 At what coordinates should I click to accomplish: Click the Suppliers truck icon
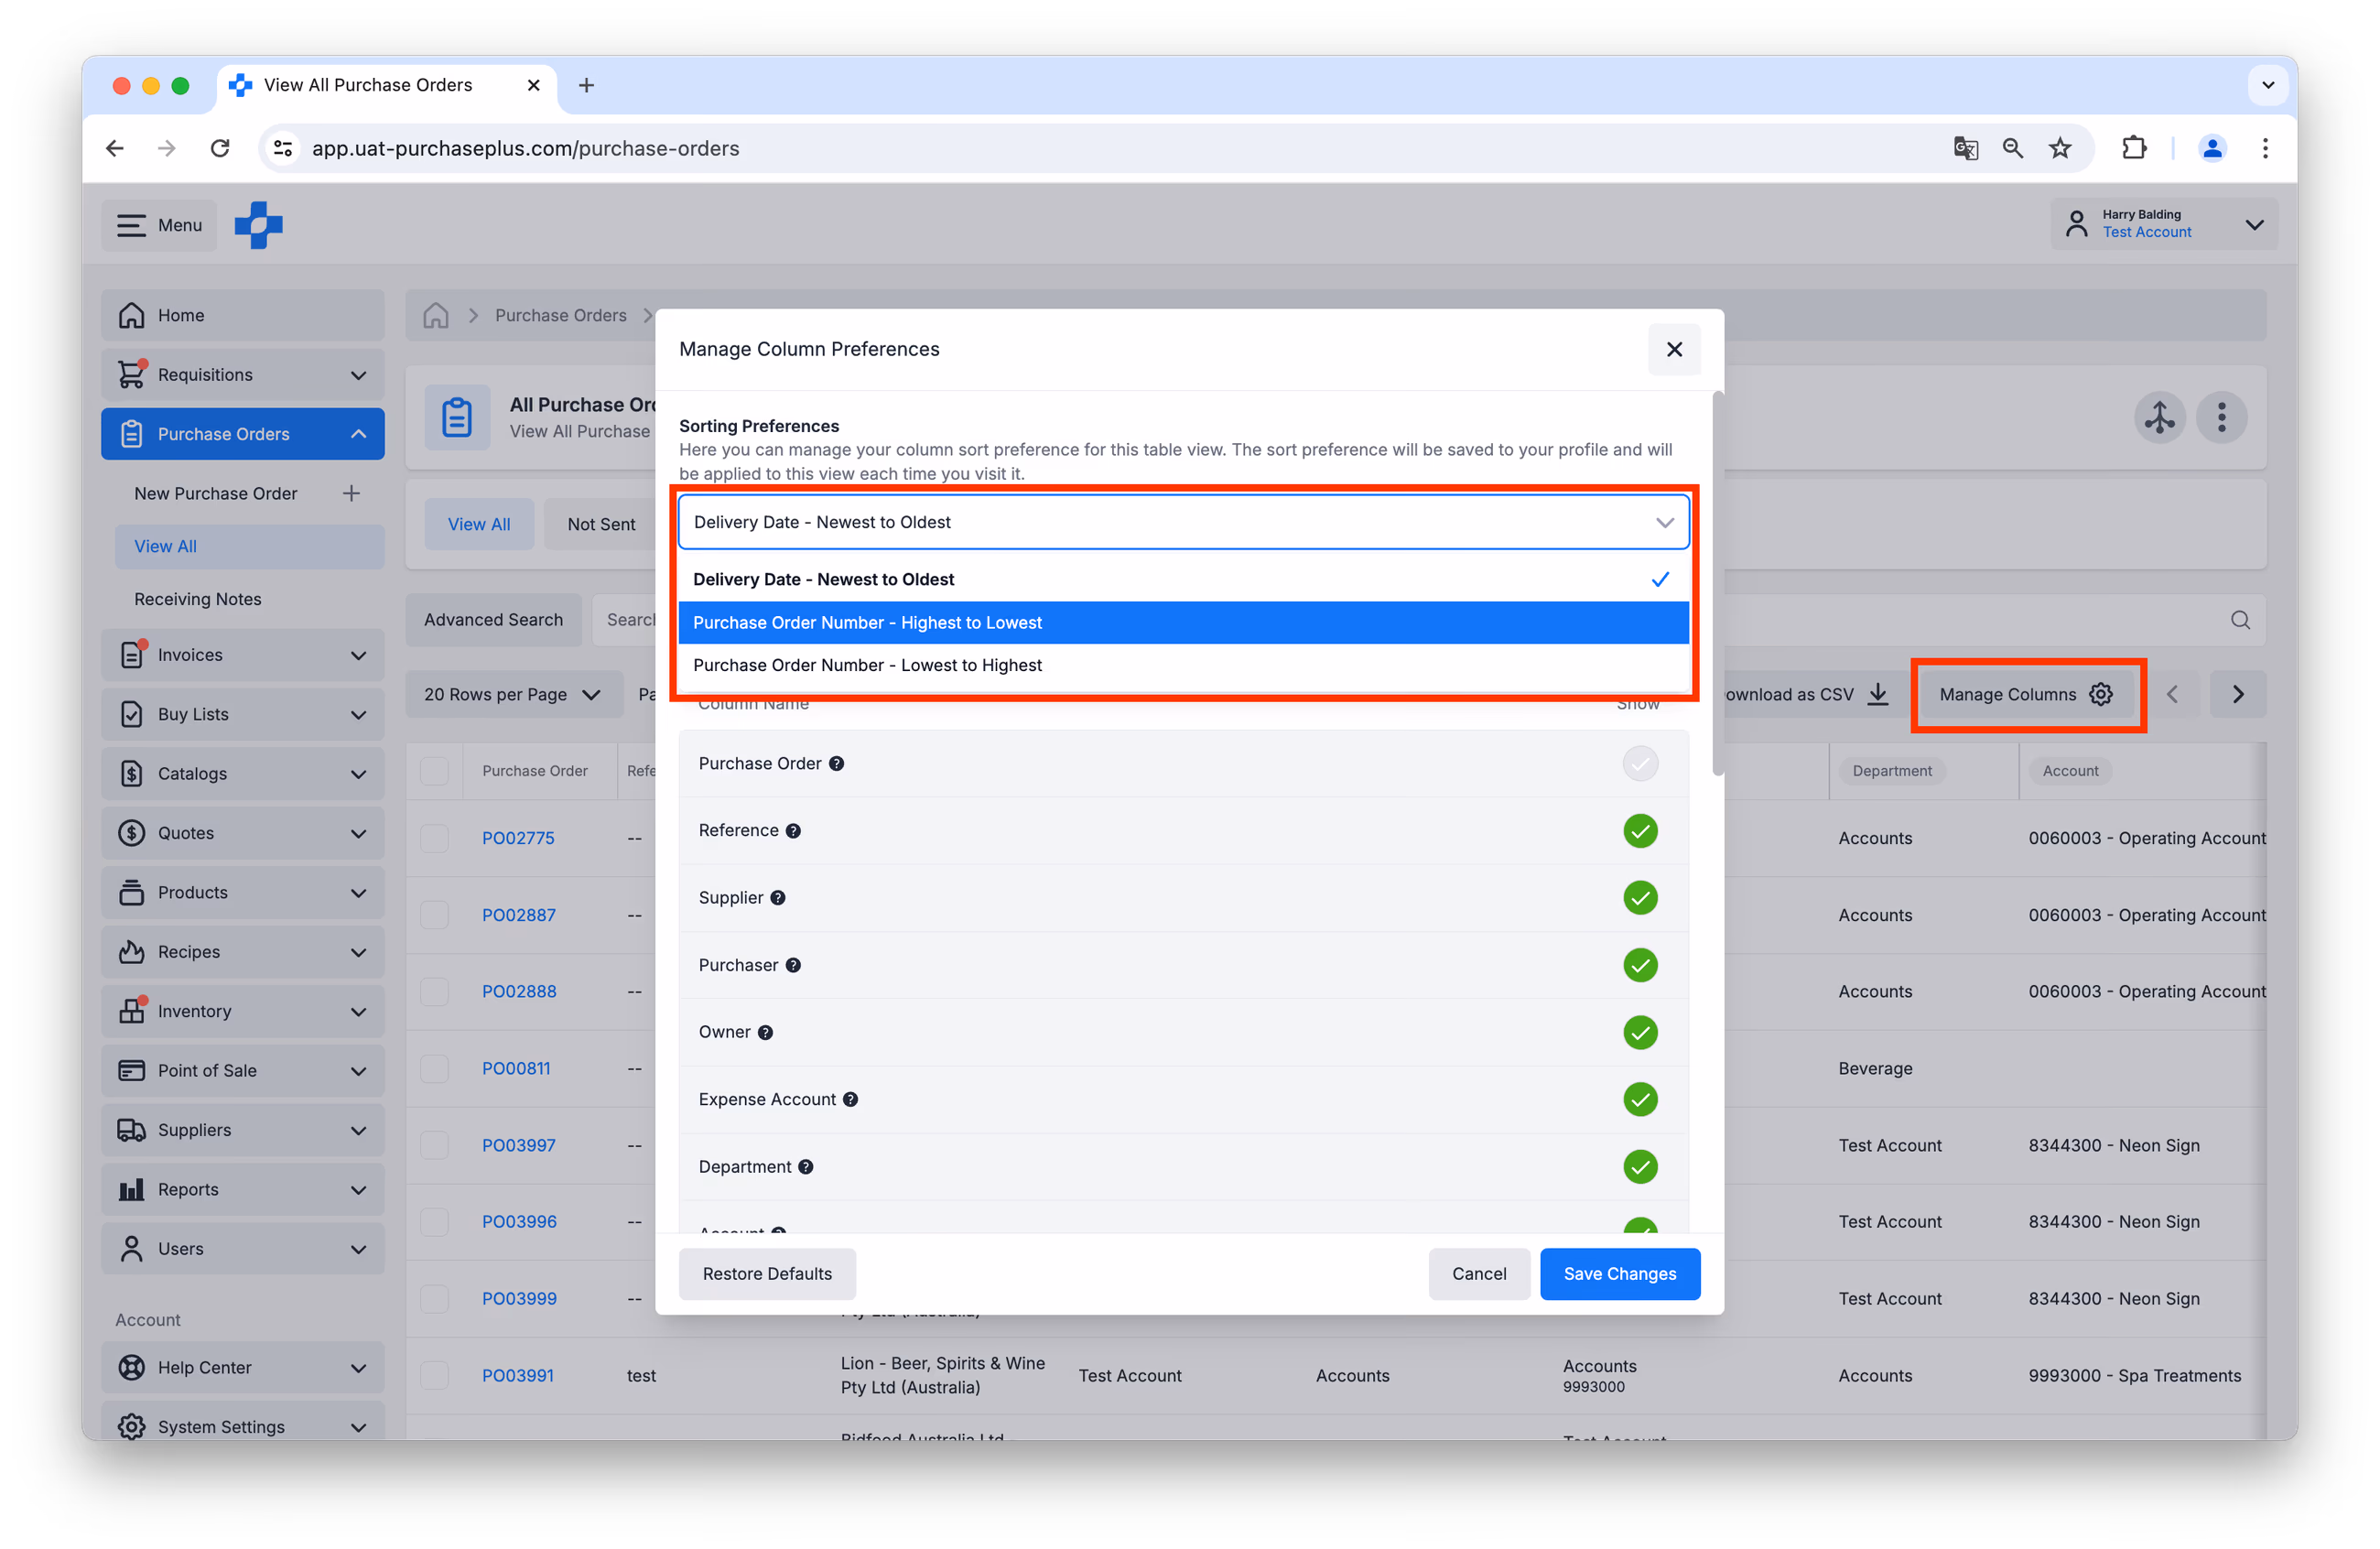(x=131, y=1130)
